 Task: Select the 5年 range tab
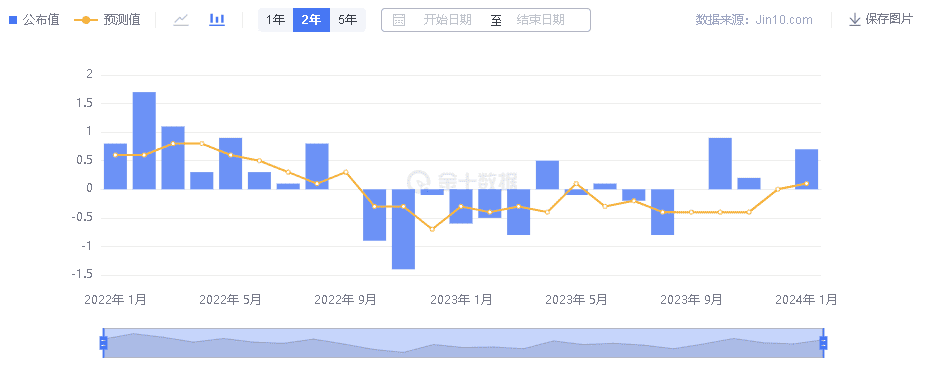(x=347, y=20)
